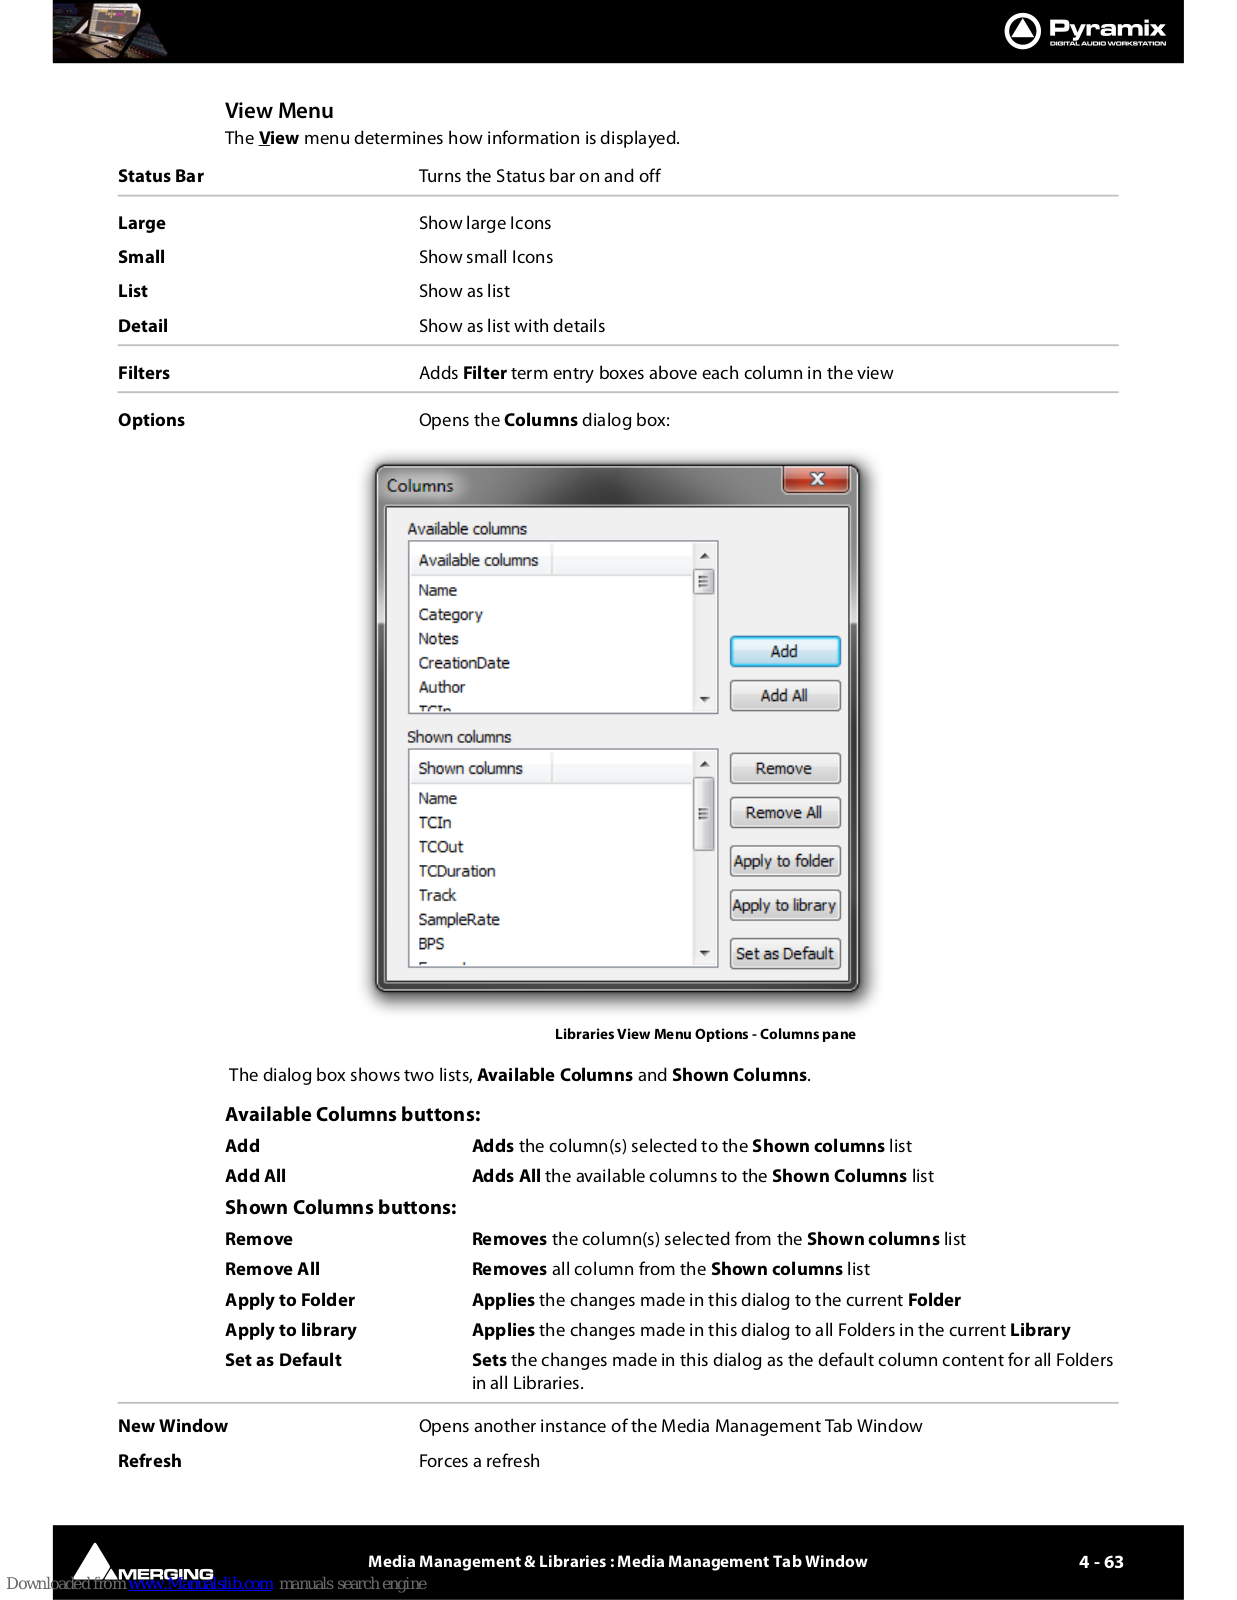Click the Columns dialog title bar text

tap(420, 485)
